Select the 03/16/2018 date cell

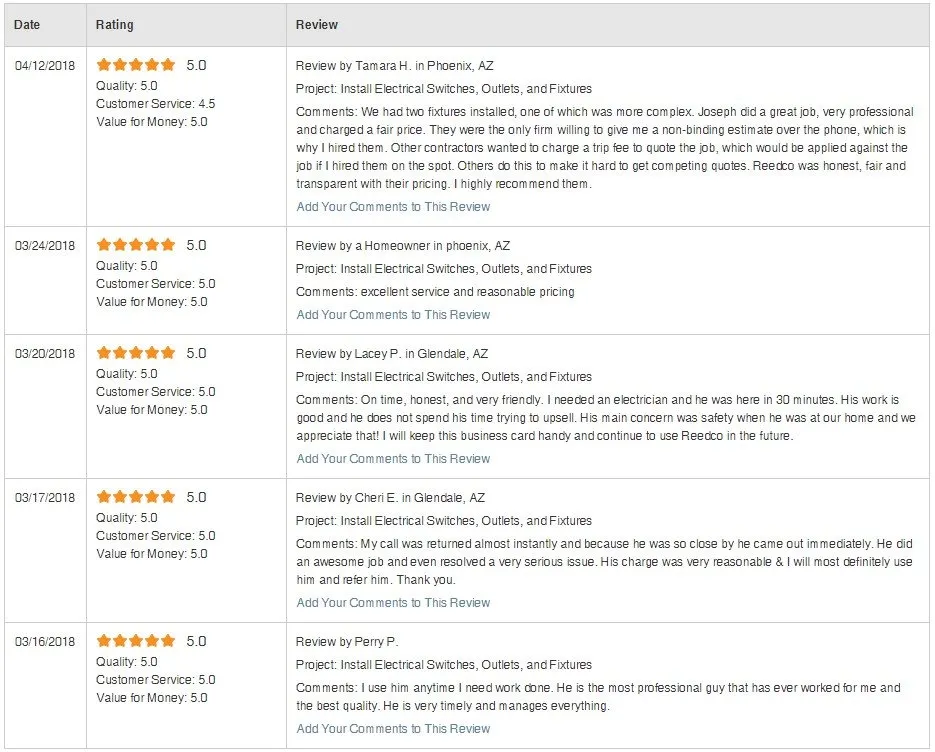tap(45, 642)
